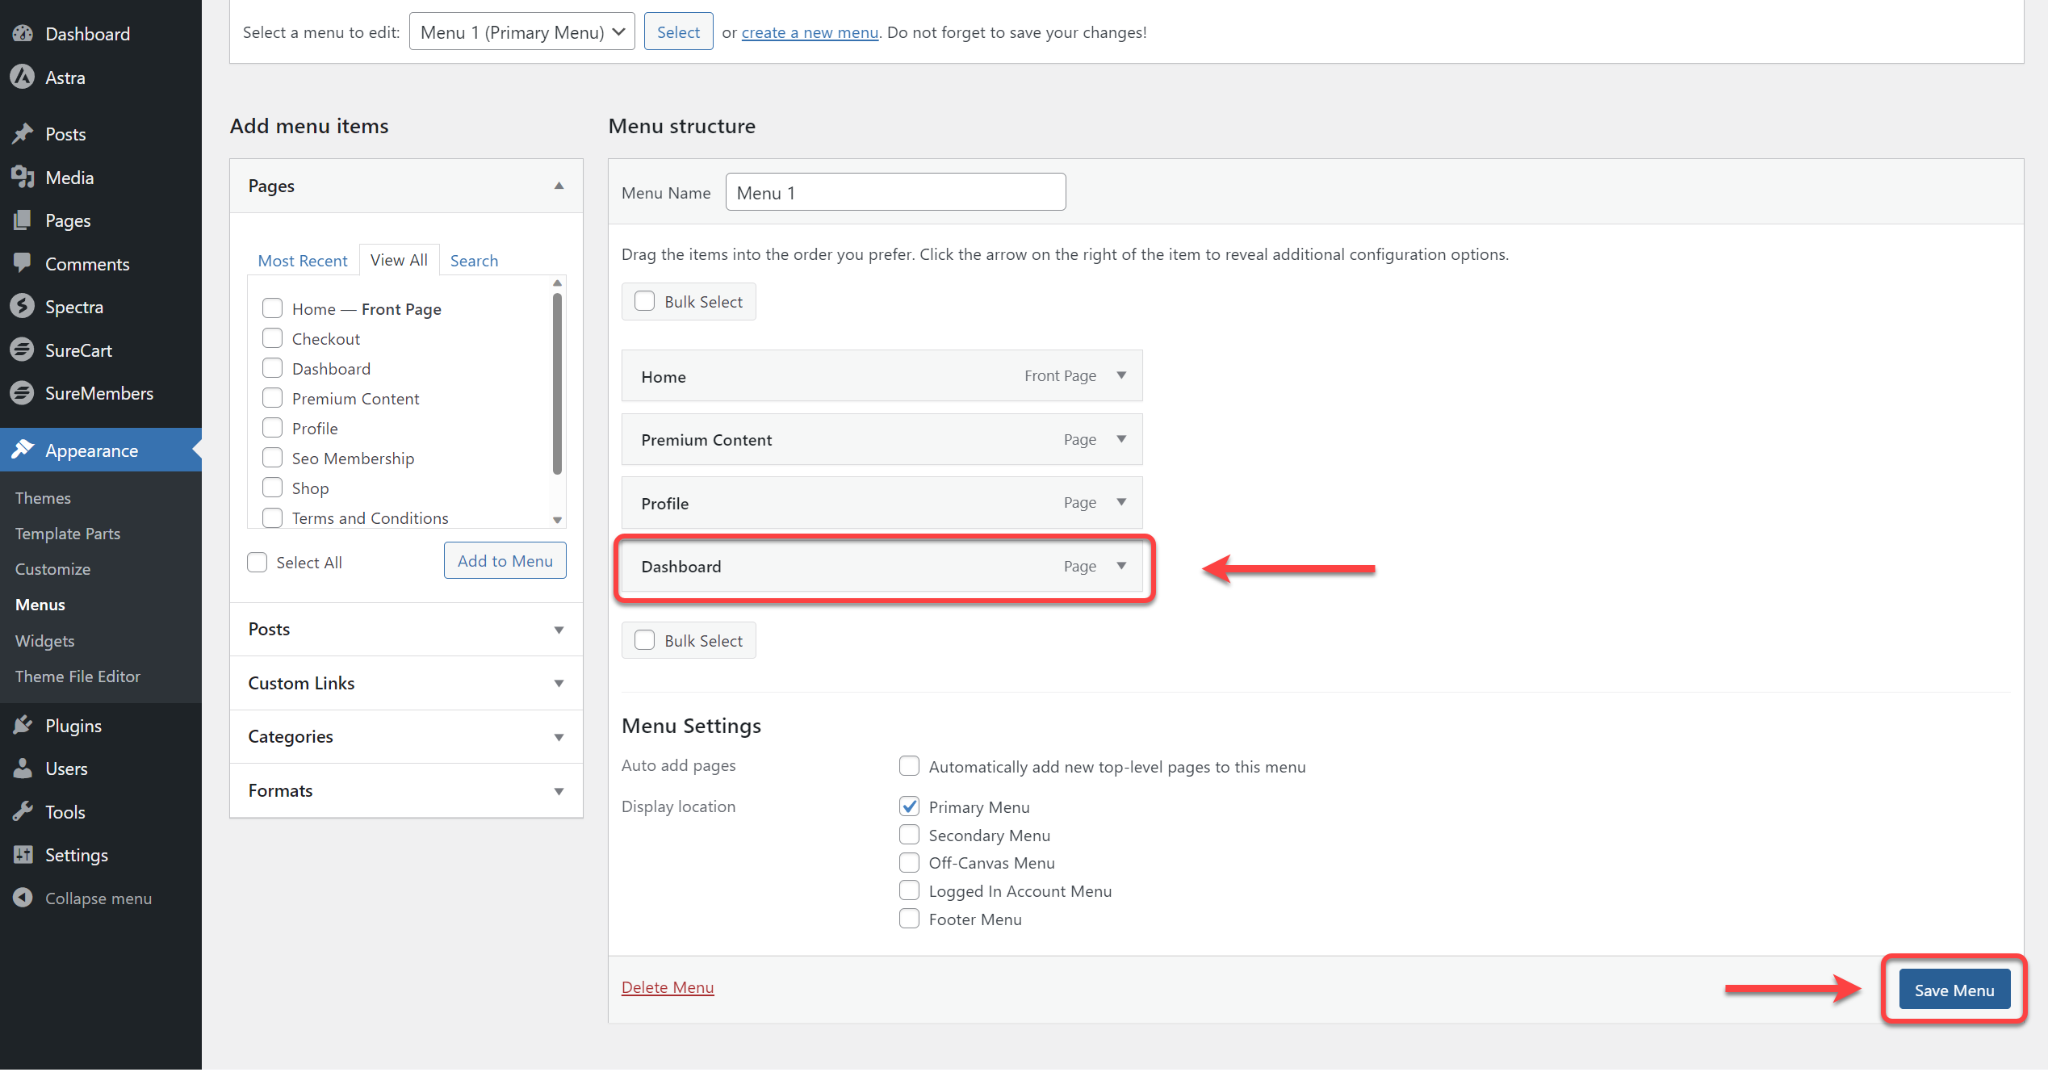Image resolution: width=2048 pixels, height=1070 pixels.
Task: Tick the Profile page checkbox in list
Action: point(272,428)
